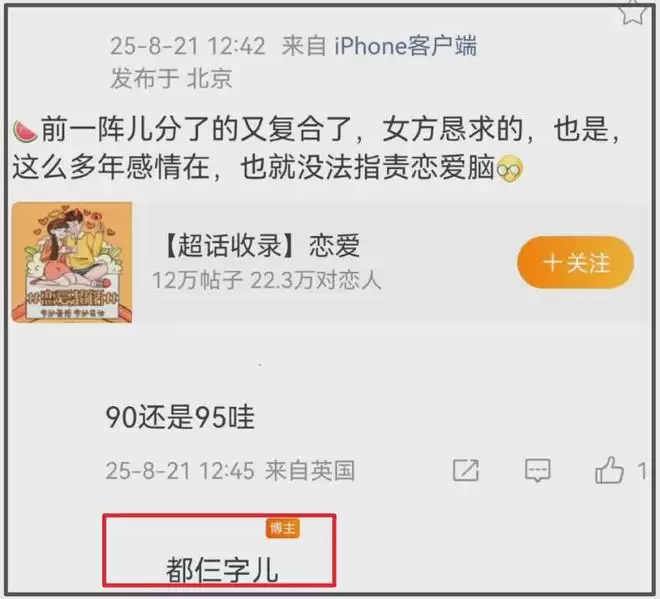Image resolution: width=660 pixels, height=599 pixels.
Task: Click the like count number beside thumbs-up
Action: click(641, 471)
